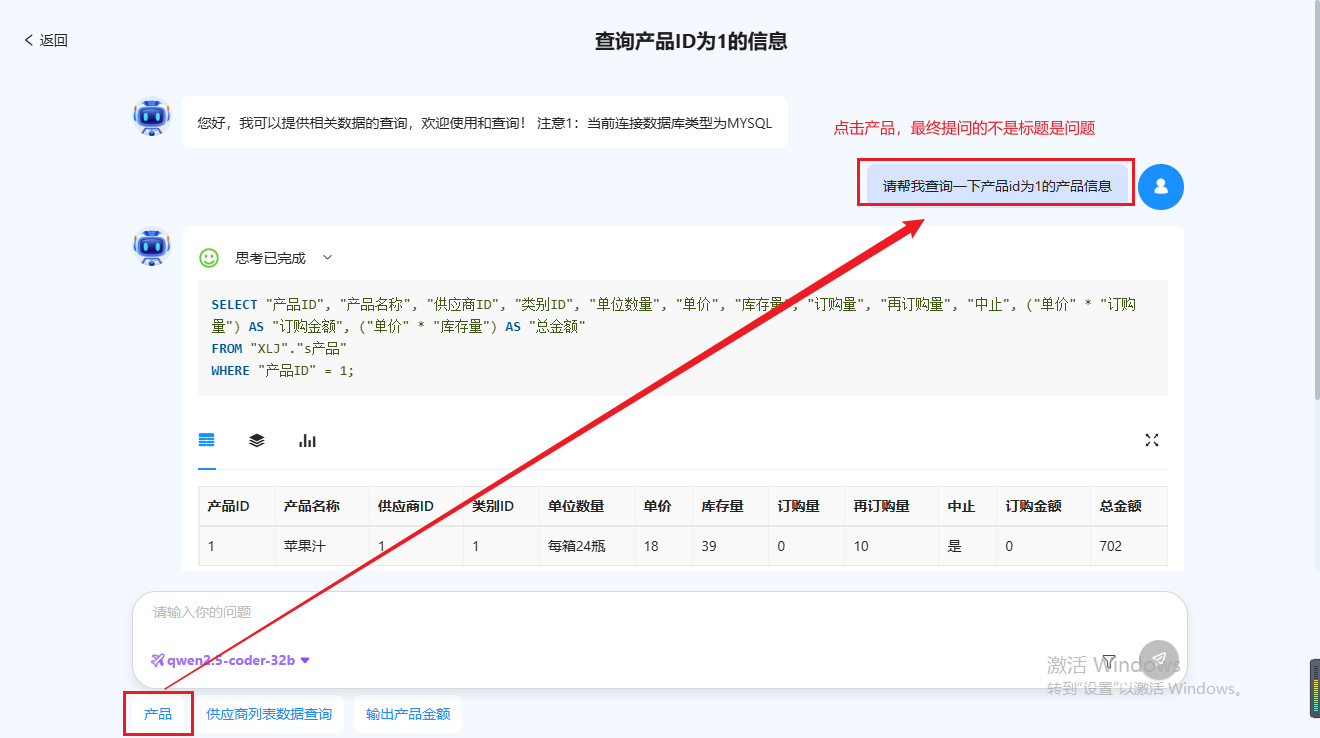Choose the 输出产品金额 quick question
The height and width of the screenshot is (738, 1320).
(x=408, y=714)
